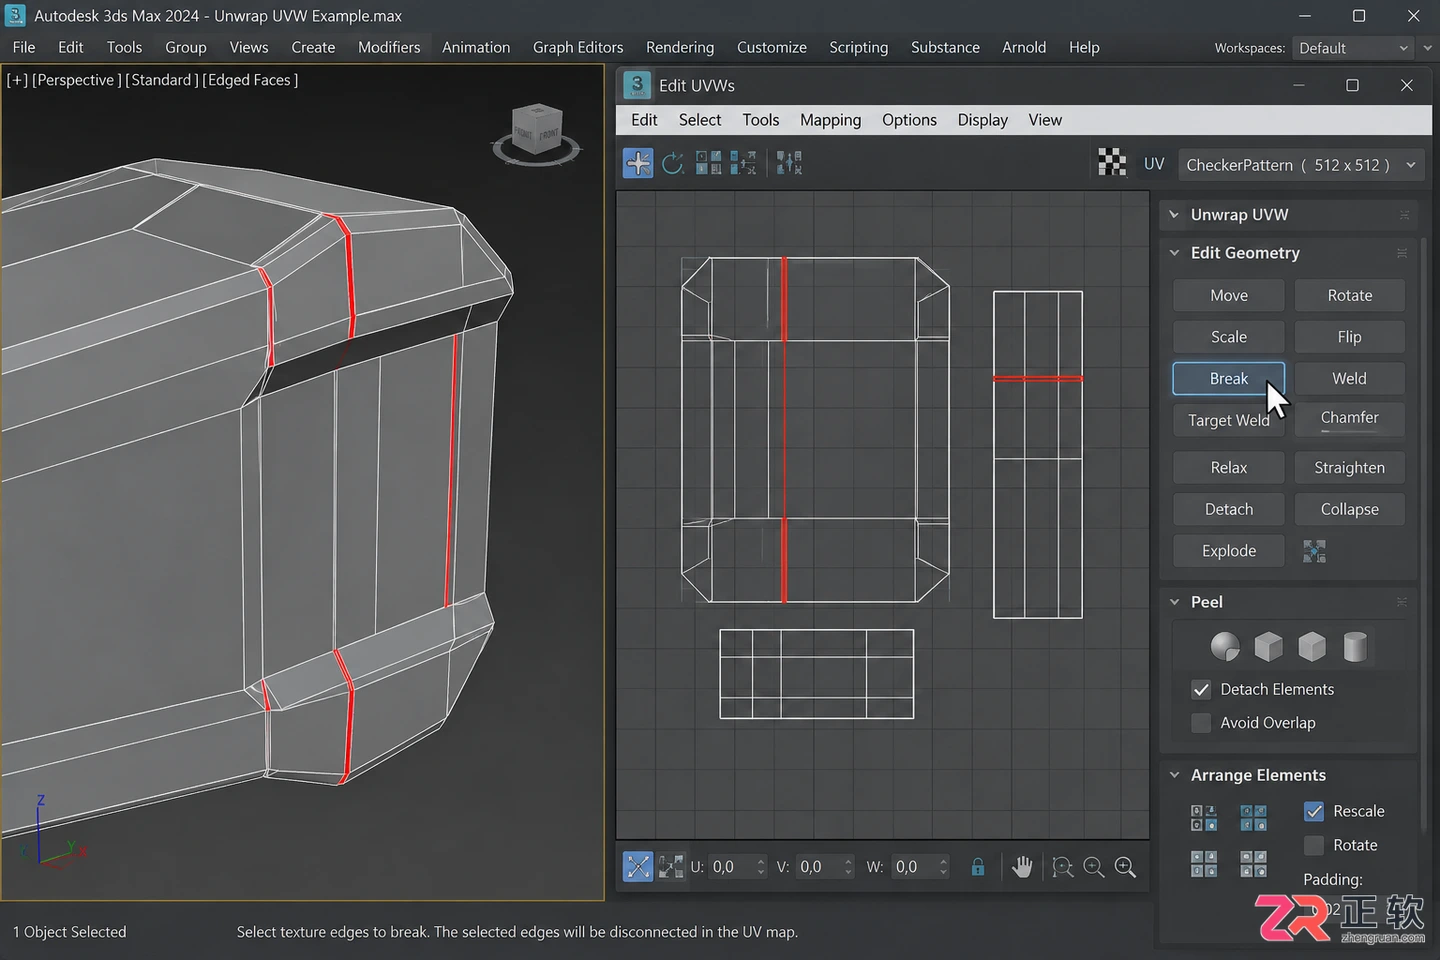
Task: Click the Perspective viewport label
Action: [77, 80]
